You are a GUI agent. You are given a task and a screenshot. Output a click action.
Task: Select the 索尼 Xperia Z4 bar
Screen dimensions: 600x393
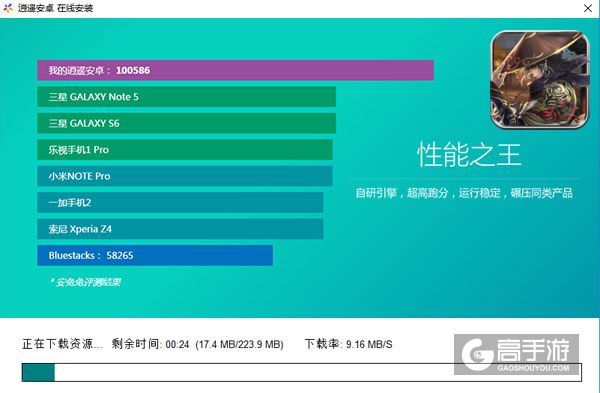180,229
